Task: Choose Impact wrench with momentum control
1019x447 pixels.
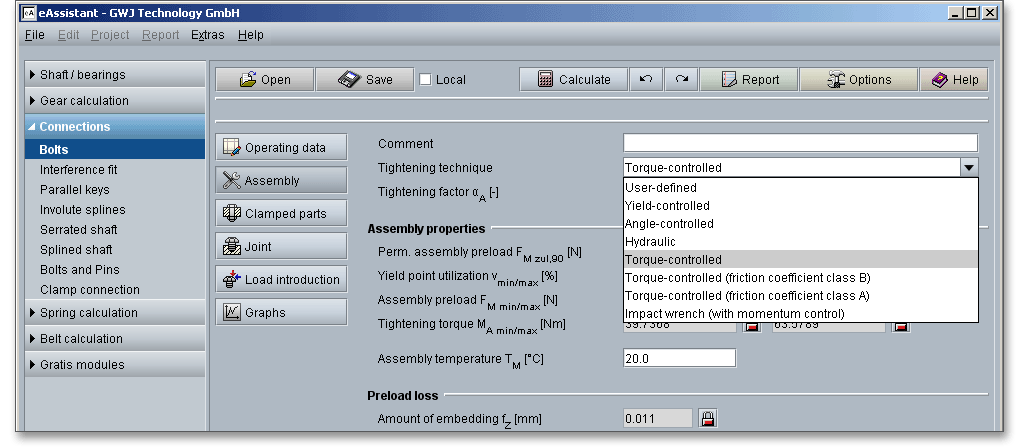Action: (x=734, y=314)
